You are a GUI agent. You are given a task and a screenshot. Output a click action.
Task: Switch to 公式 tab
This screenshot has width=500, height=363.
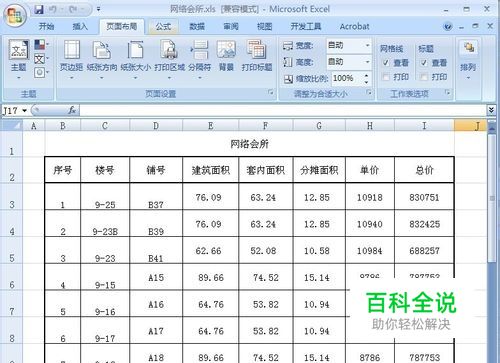tap(163, 26)
